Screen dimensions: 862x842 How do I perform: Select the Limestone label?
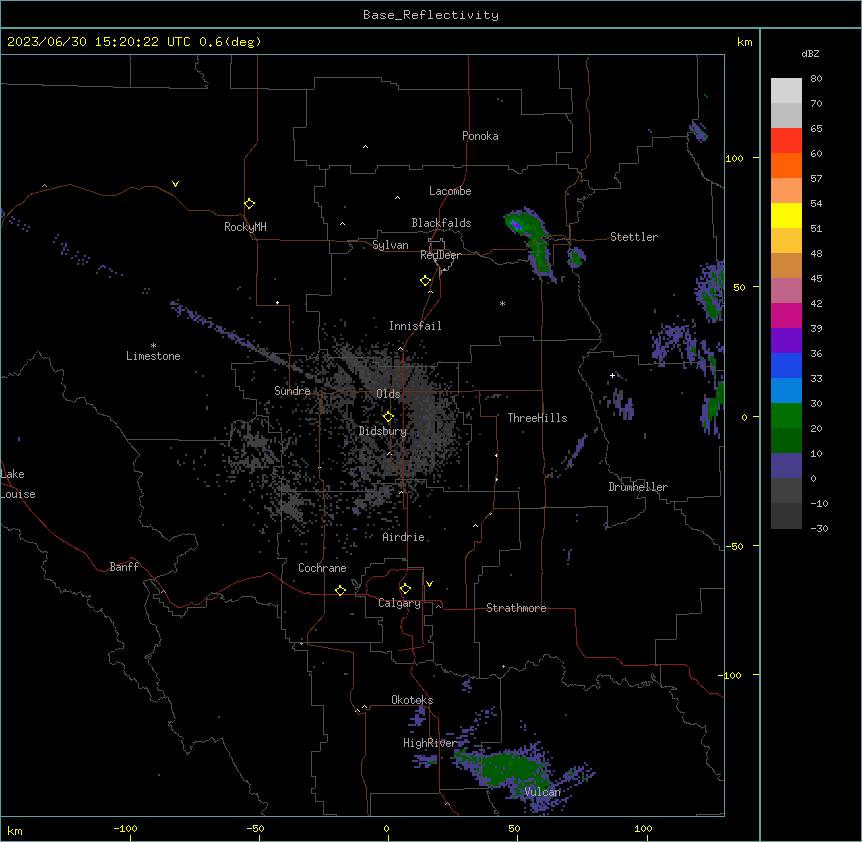[x=153, y=356]
